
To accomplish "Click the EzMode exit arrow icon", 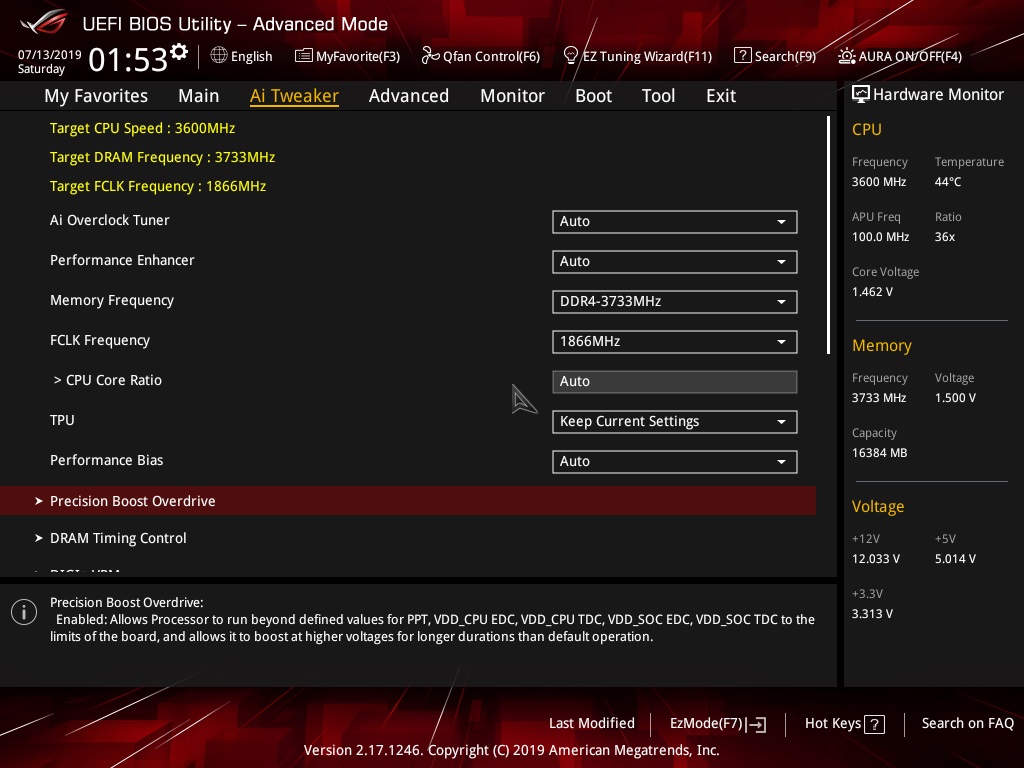I will tap(756, 724).
